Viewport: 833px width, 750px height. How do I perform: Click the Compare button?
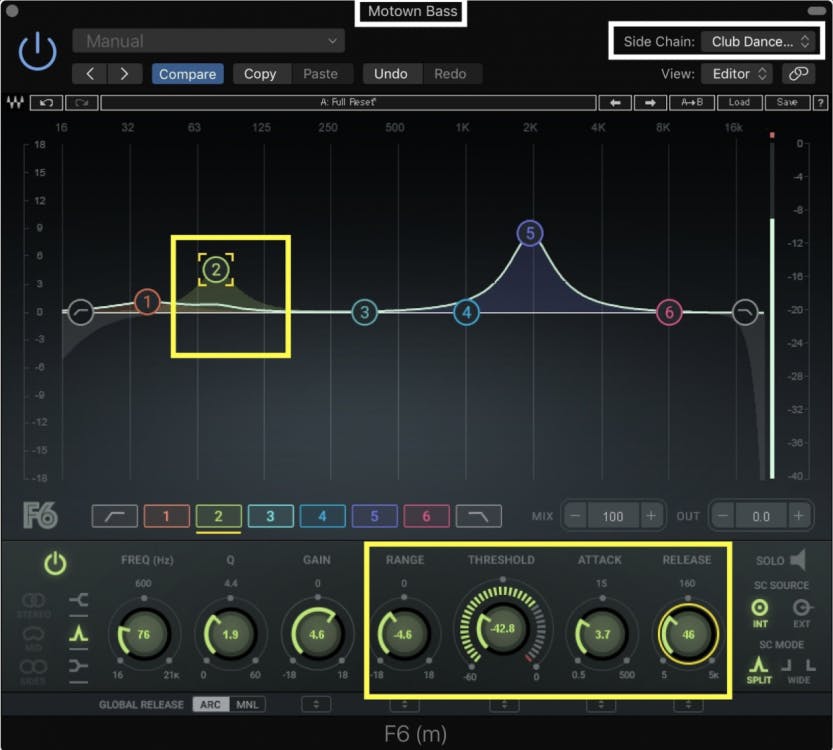pos(187,74)
